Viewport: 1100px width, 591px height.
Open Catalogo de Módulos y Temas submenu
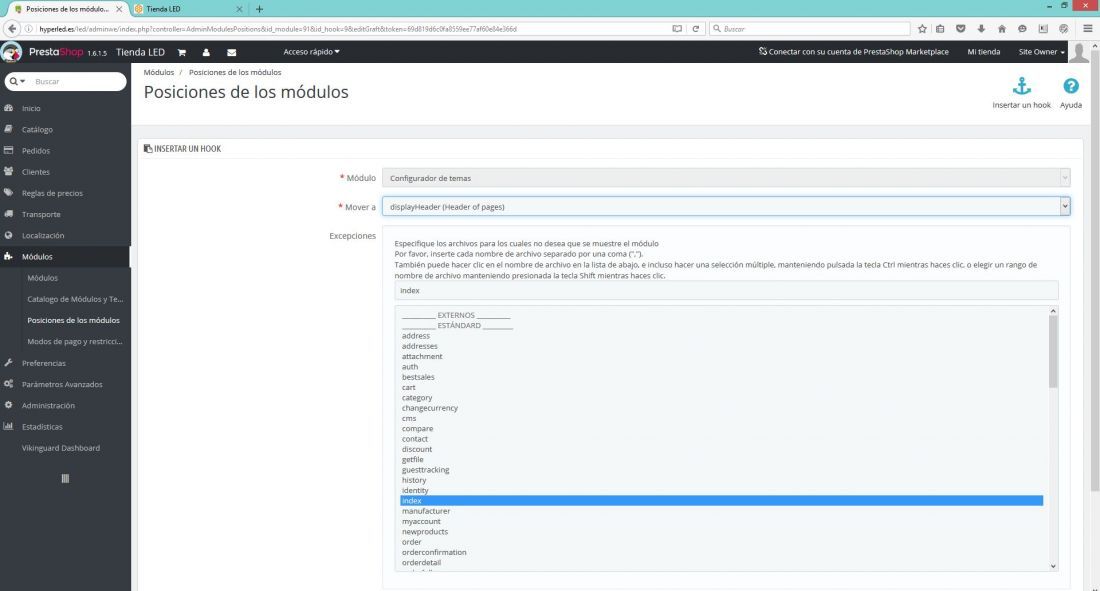tap(75, 299)
